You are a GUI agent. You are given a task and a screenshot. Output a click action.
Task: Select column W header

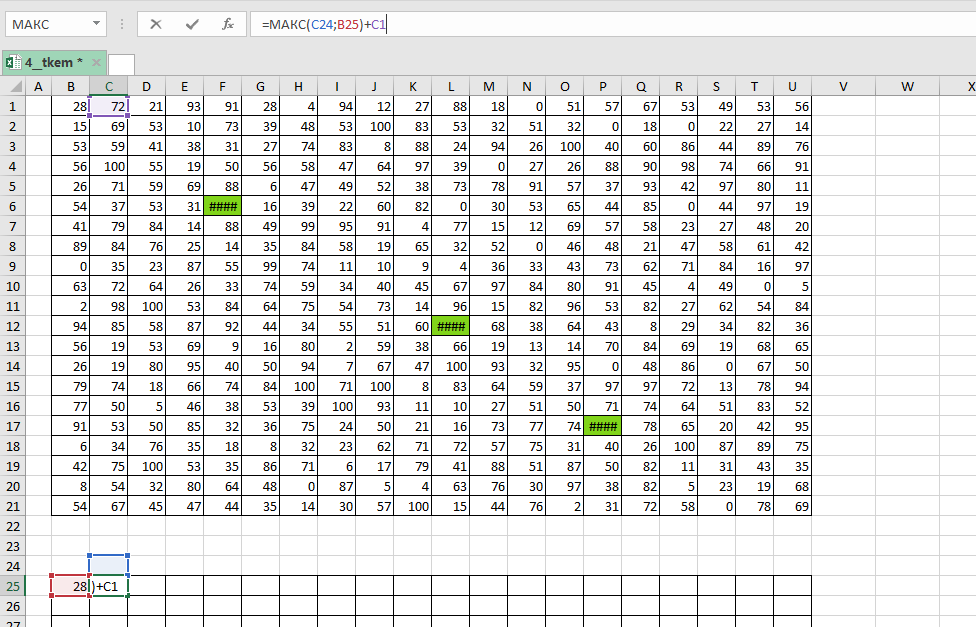click(x=907, y=87)
